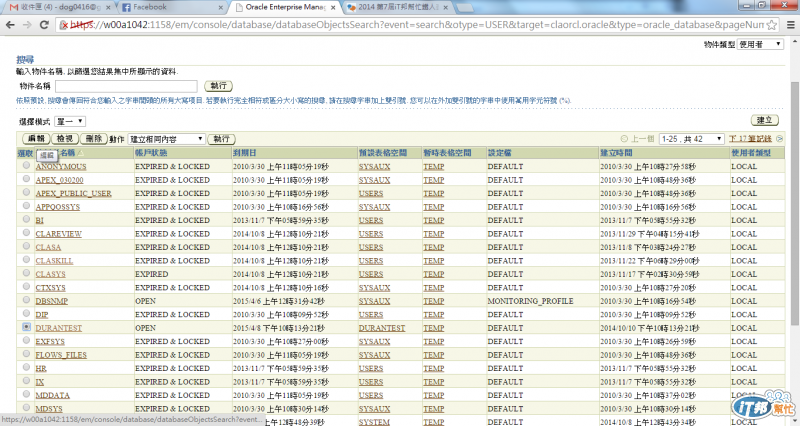
Task: Select the Oracle Enterprise Manager tab
Action: (x=285, y=7)
